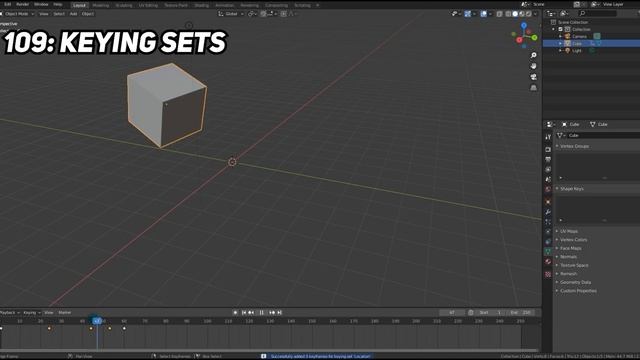Switch to the Animation workspace tab
Viewport: 640px width, 360px height.
point(224,5)
